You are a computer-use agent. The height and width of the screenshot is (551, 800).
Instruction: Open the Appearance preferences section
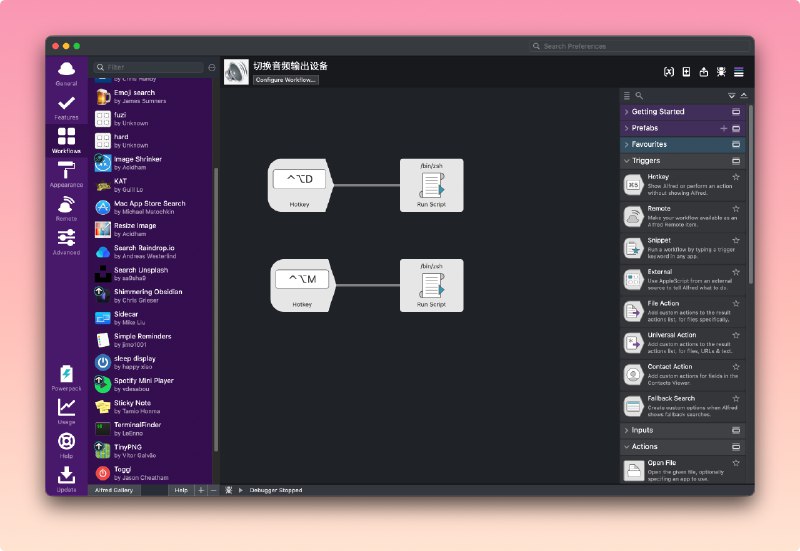[x=66, y=175]
